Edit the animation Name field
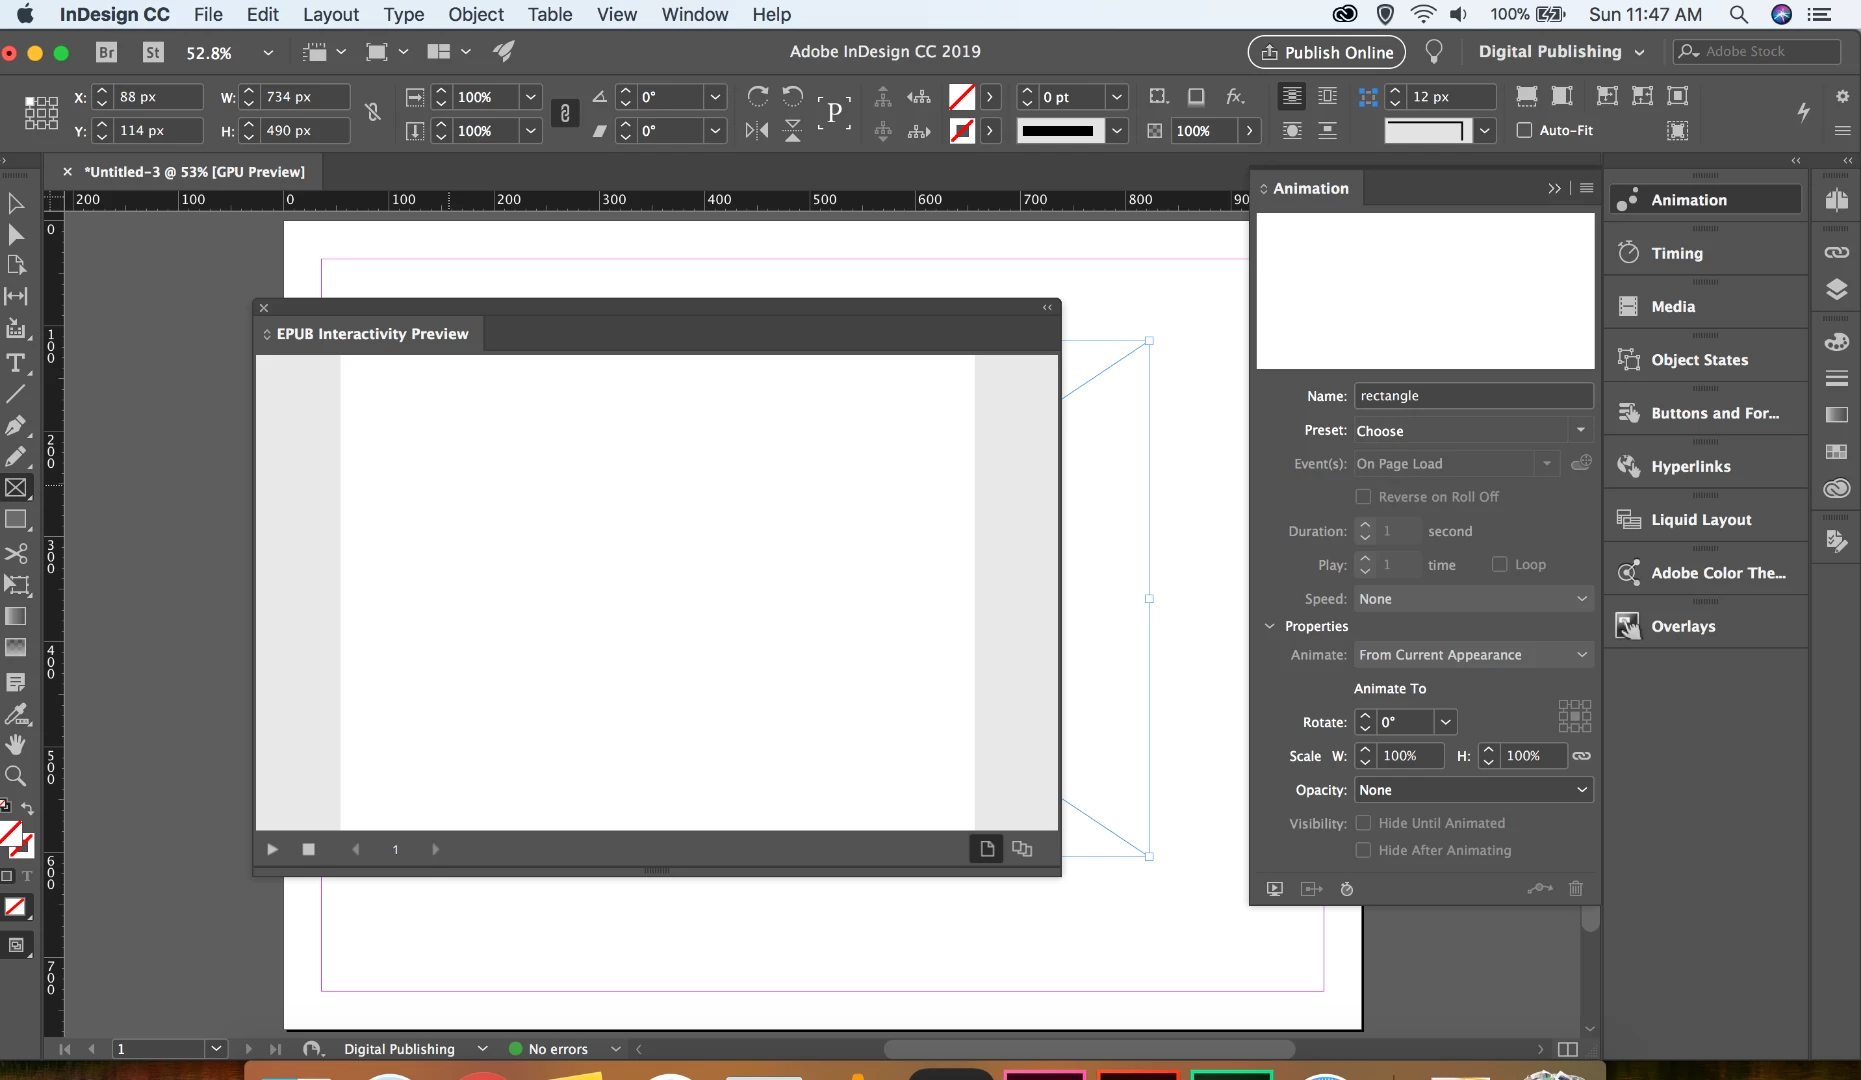 [1474, 396]
